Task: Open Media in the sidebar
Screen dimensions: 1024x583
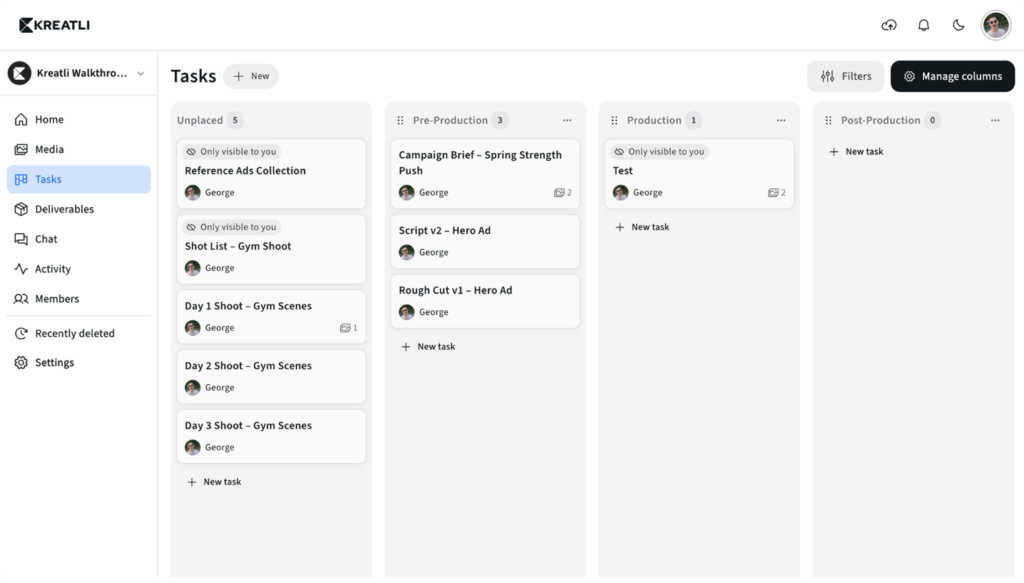Action: 79,150
